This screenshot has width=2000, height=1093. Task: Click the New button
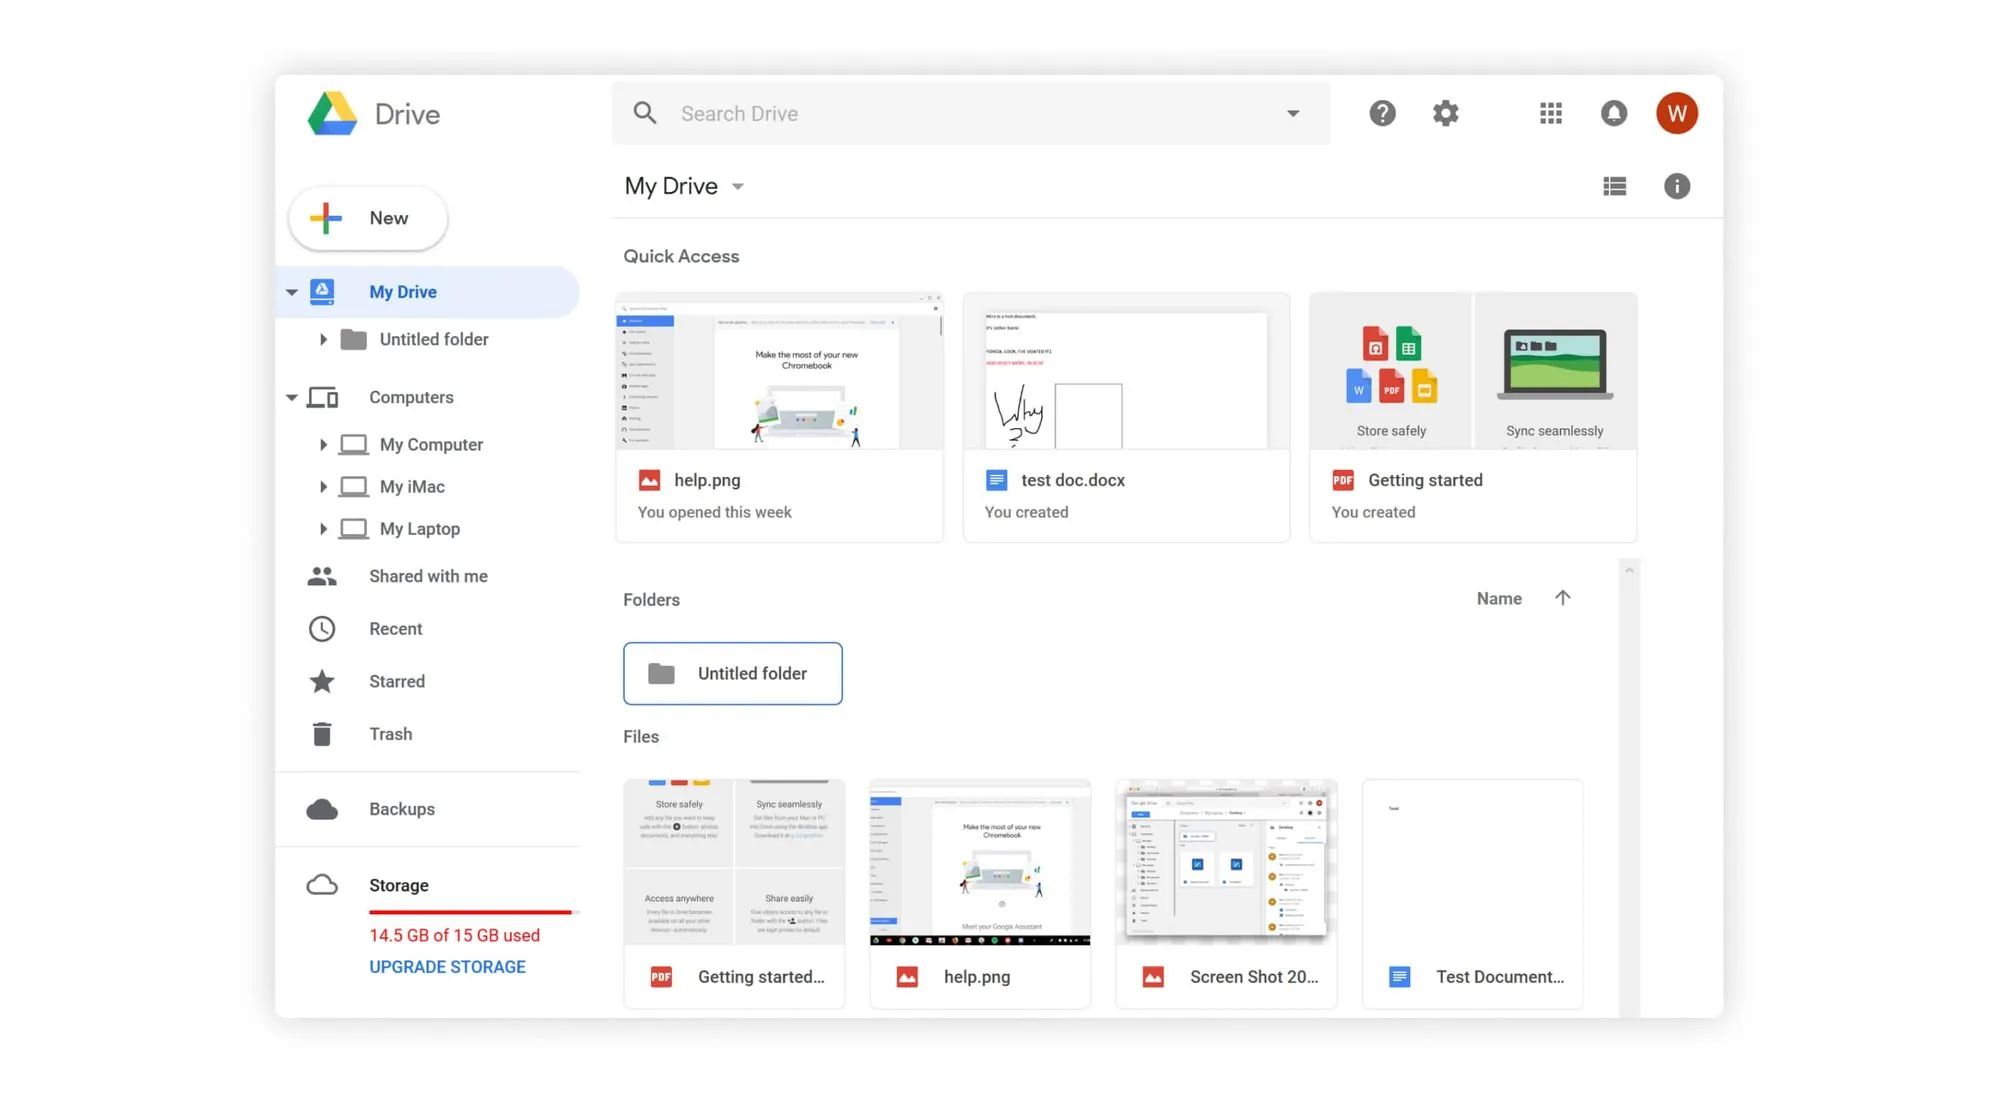367,218
